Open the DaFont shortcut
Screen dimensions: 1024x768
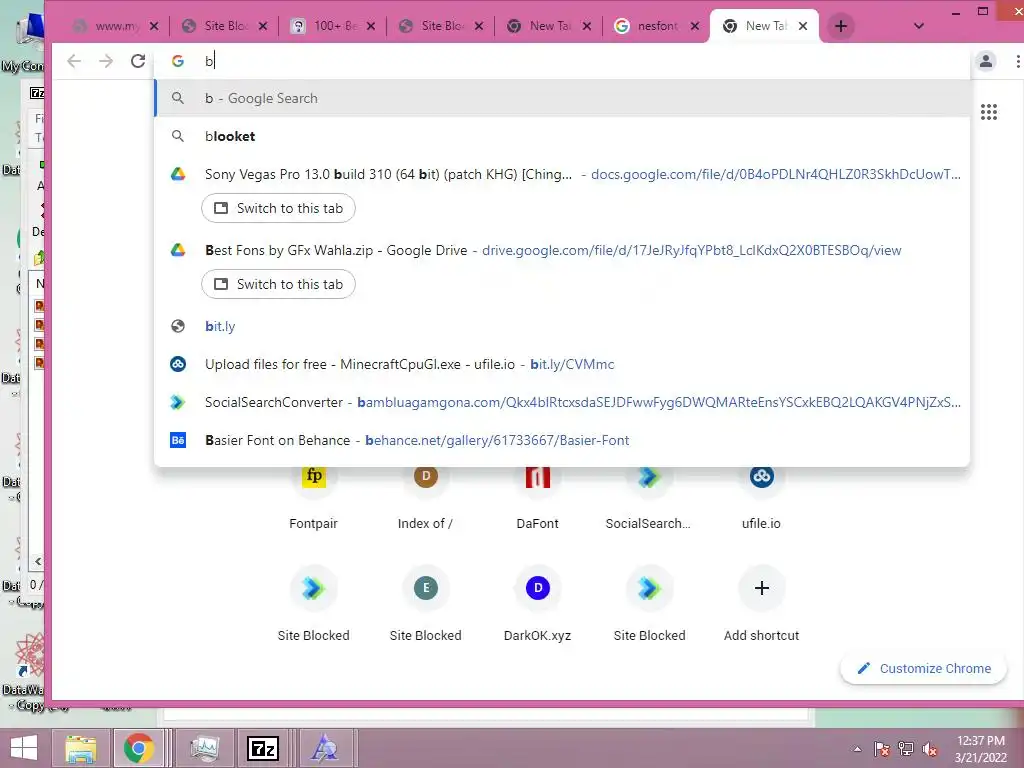pos(537,495)
